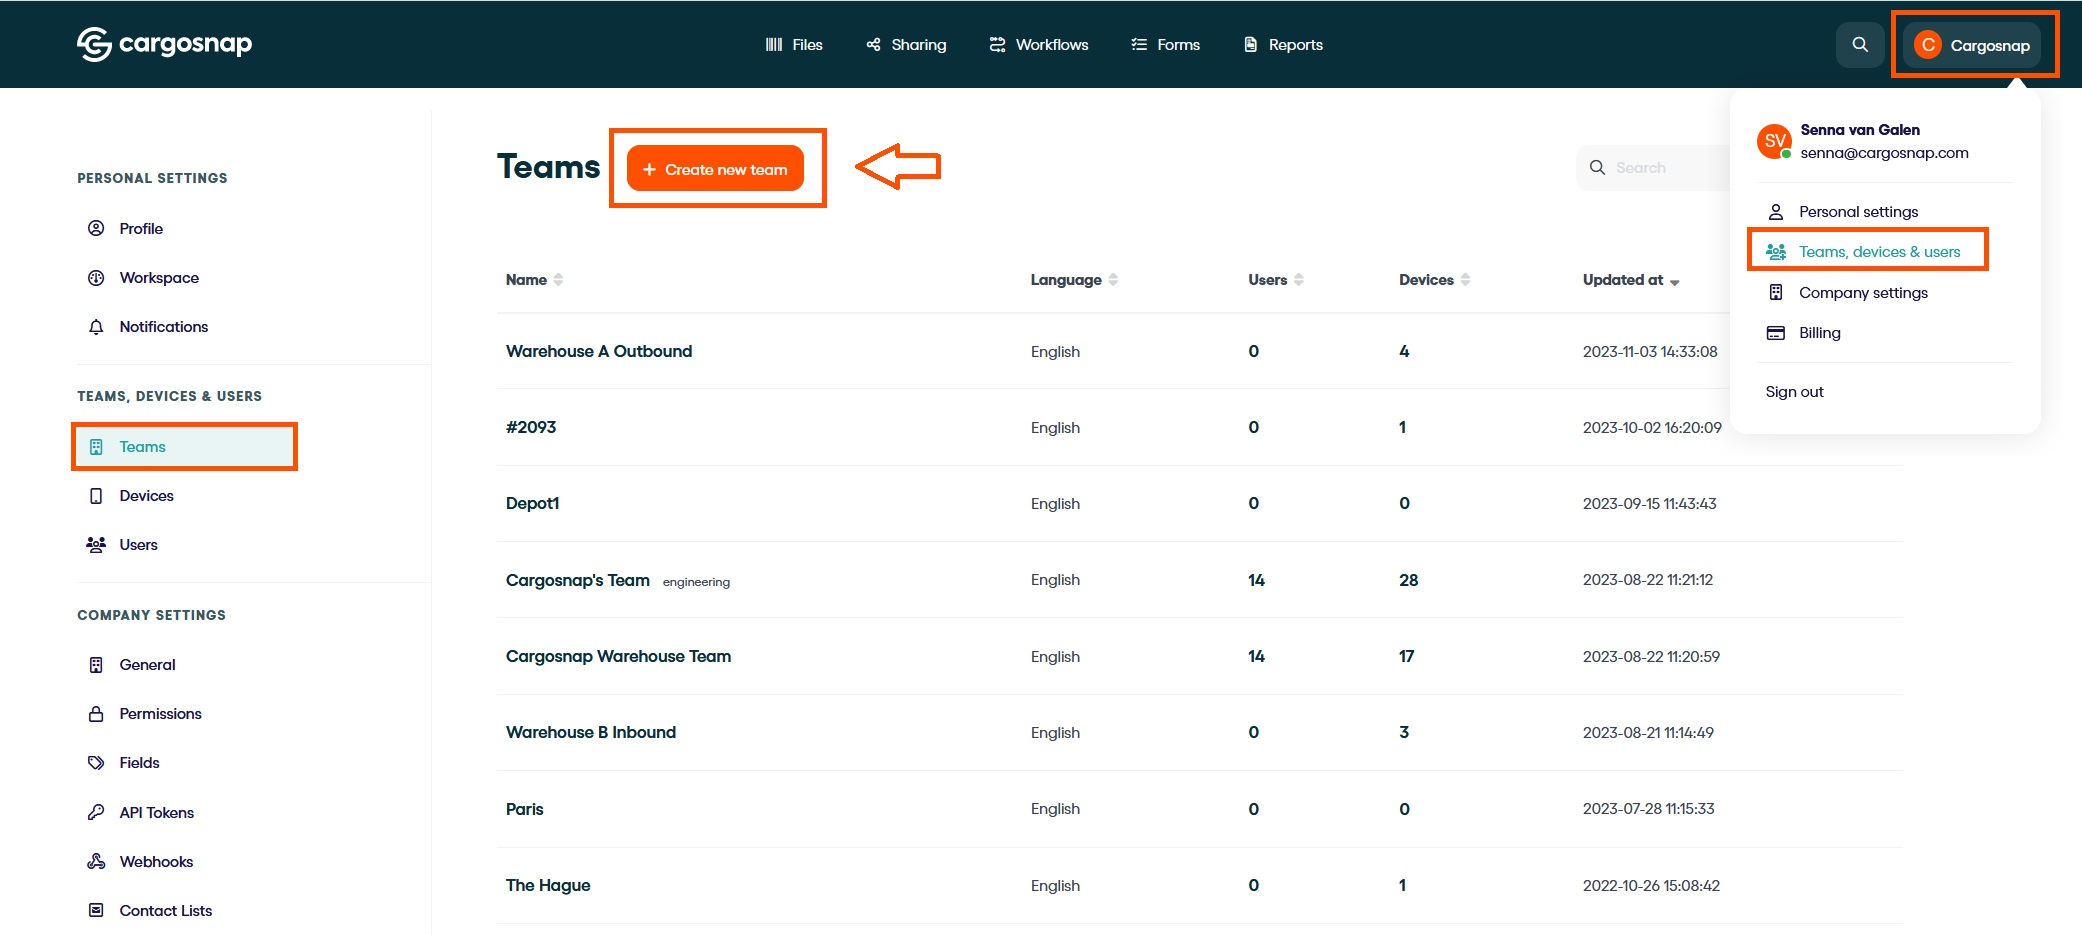The image size is (2082, 935).
Task: Click the Webhooks icon
Action: [x=96, y=862]
